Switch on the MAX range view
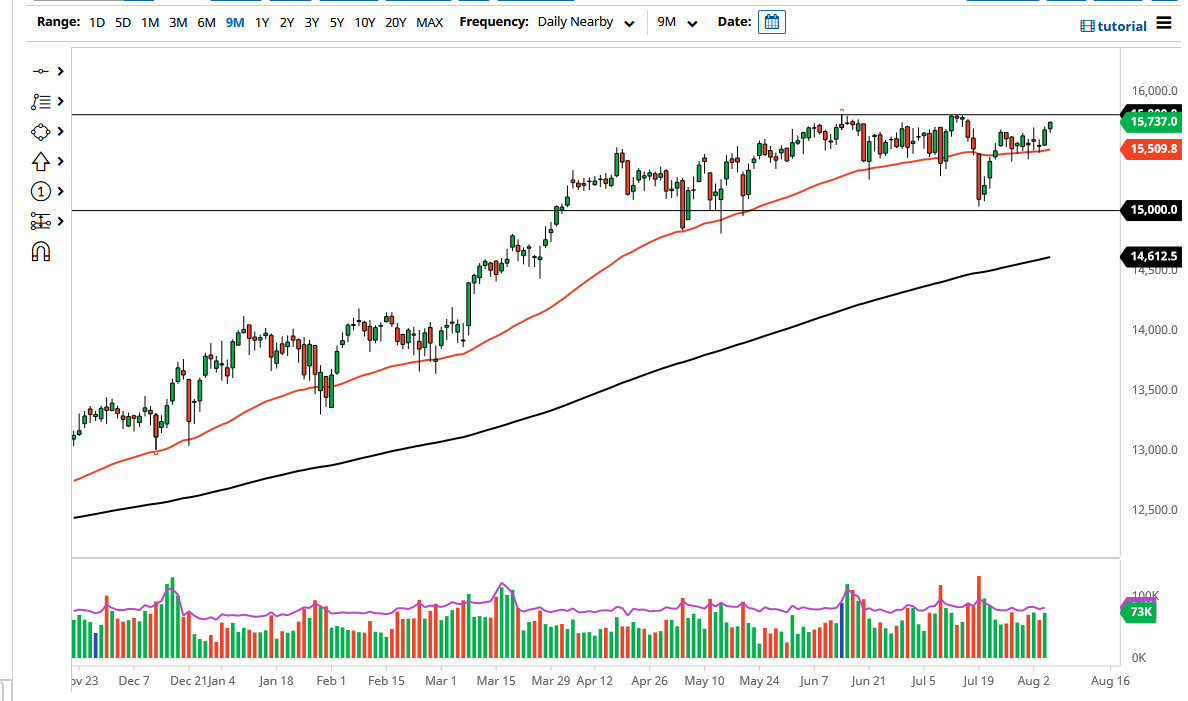This screenshot has height=701, width=1188. [x=430, y=21]
